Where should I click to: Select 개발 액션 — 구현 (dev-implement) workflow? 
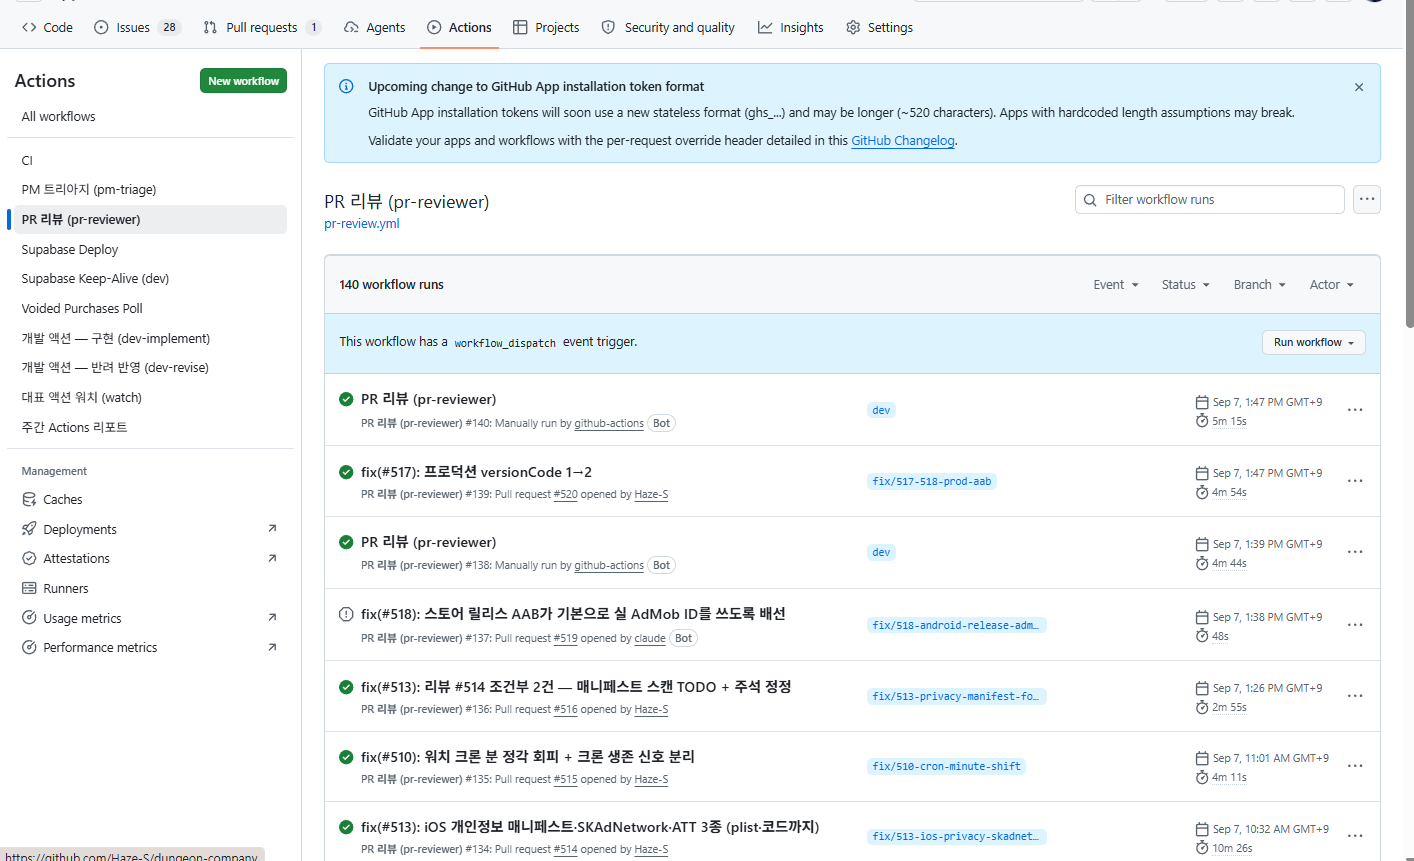click(x=150, y=338)
